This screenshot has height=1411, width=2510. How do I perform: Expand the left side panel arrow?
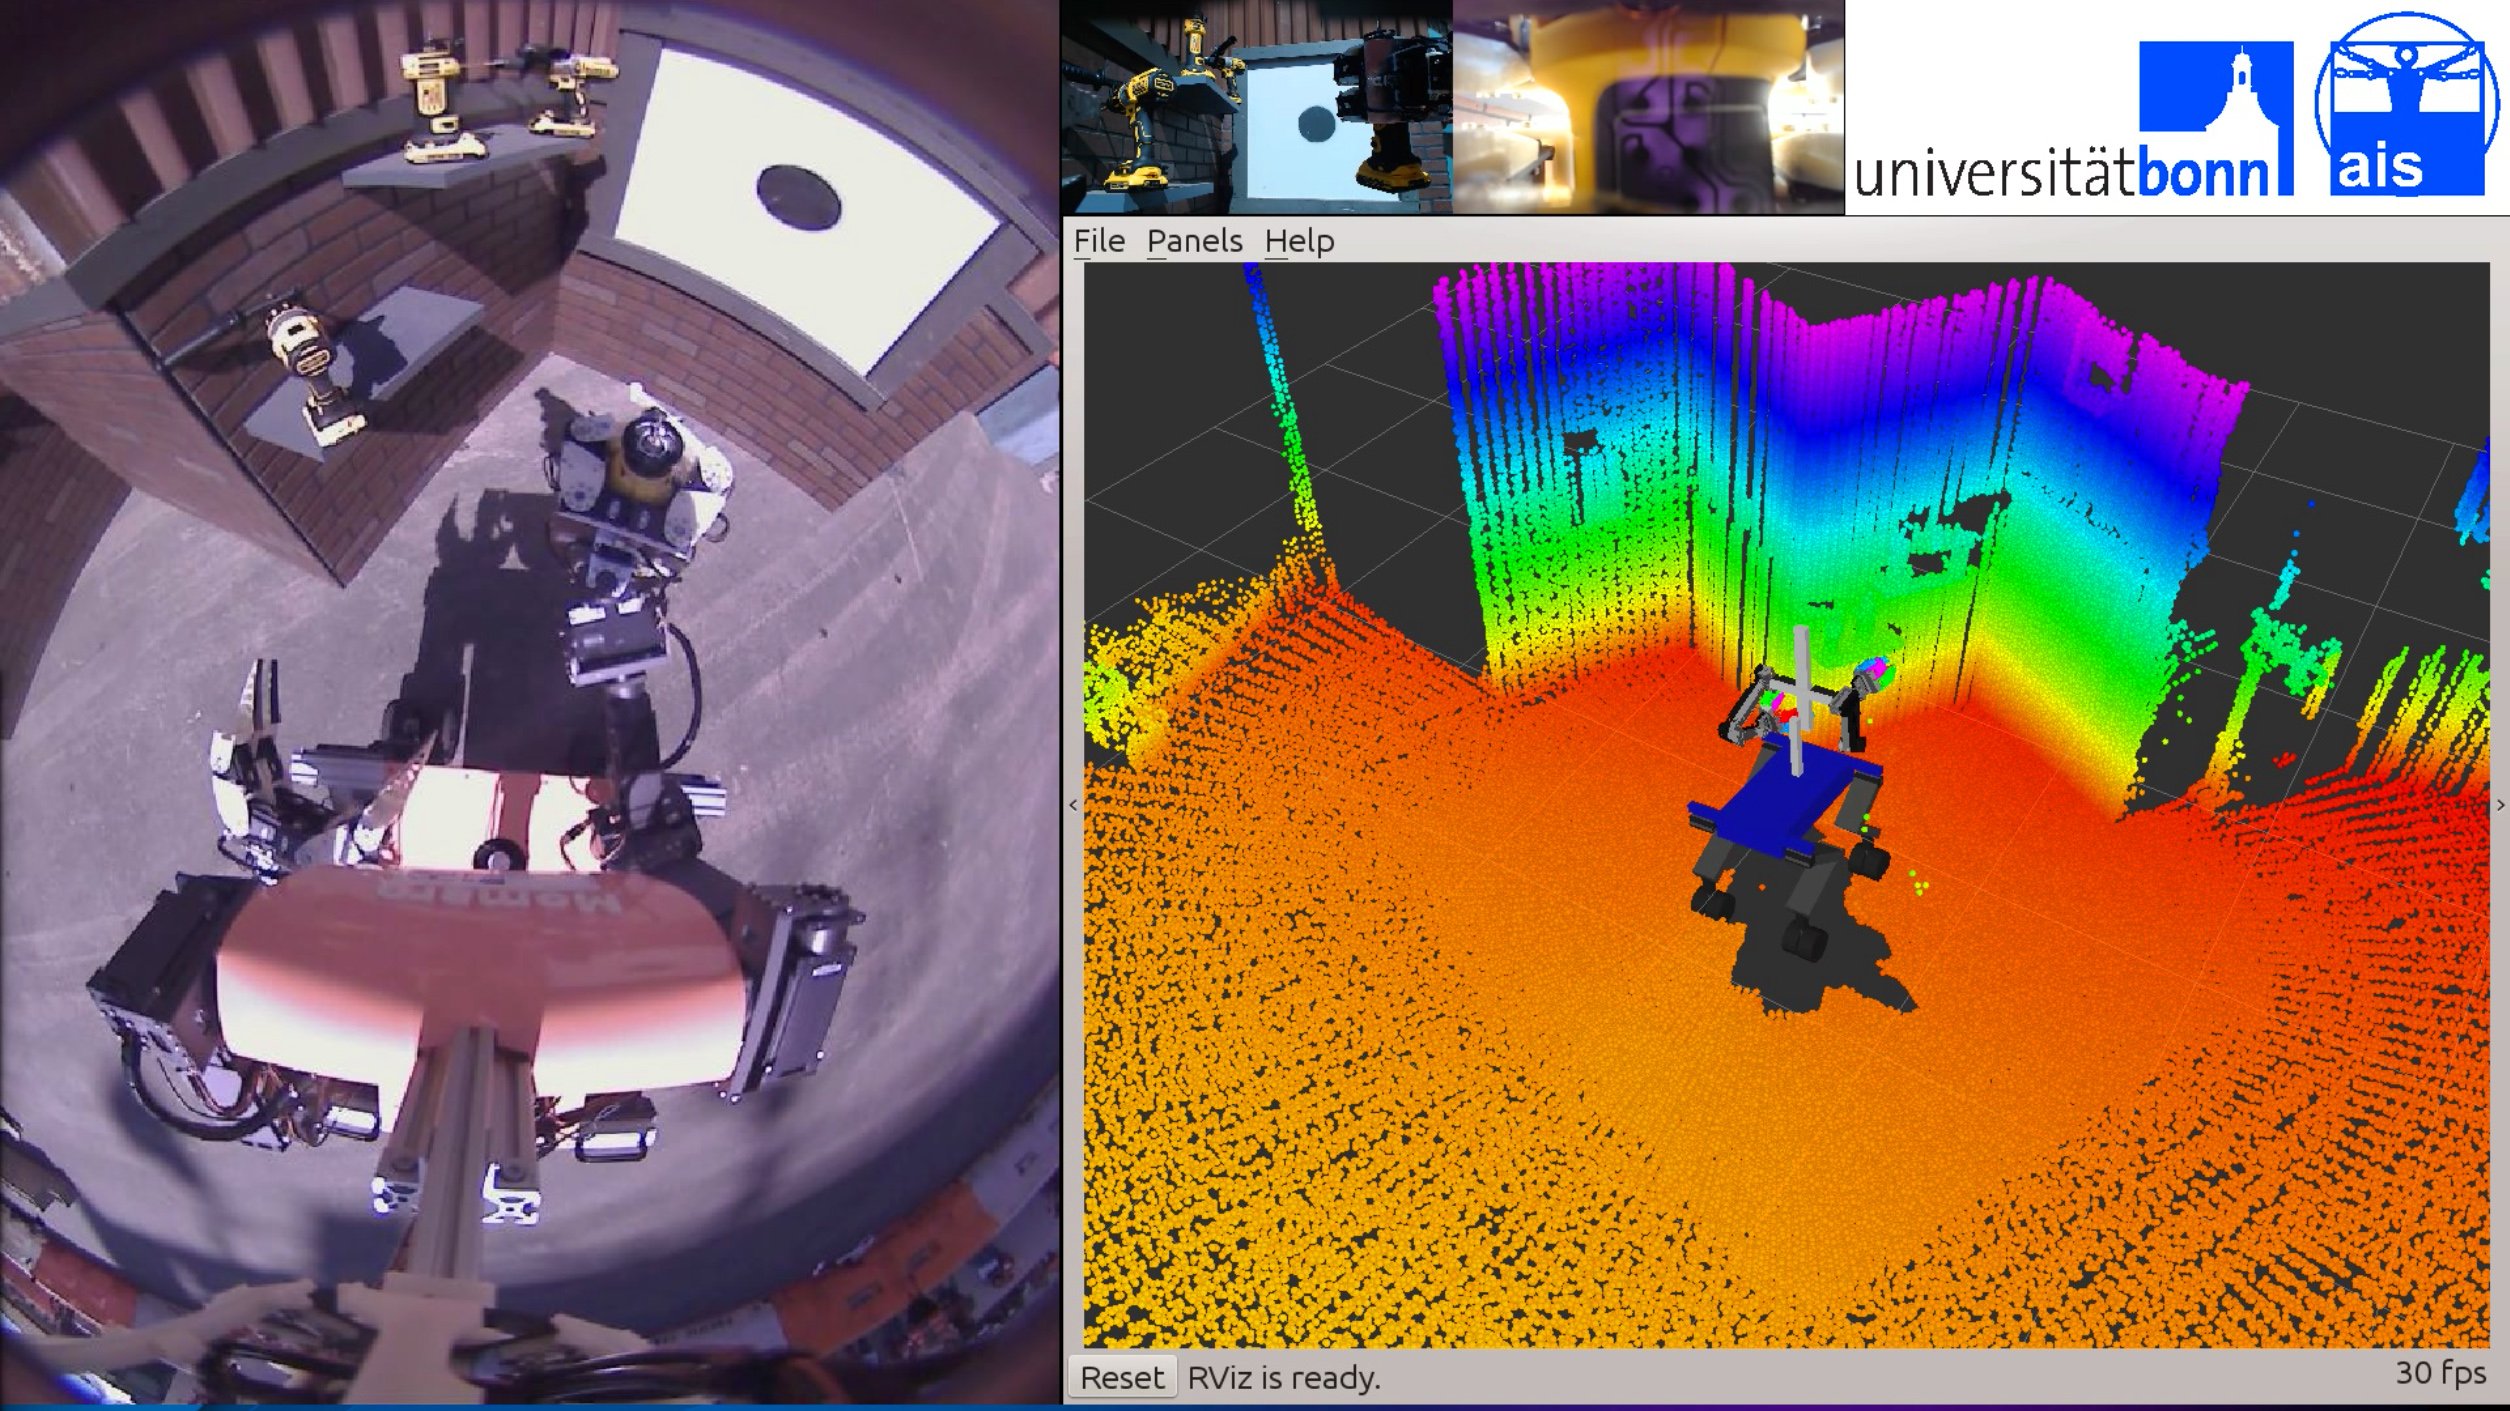[1073, 804]
